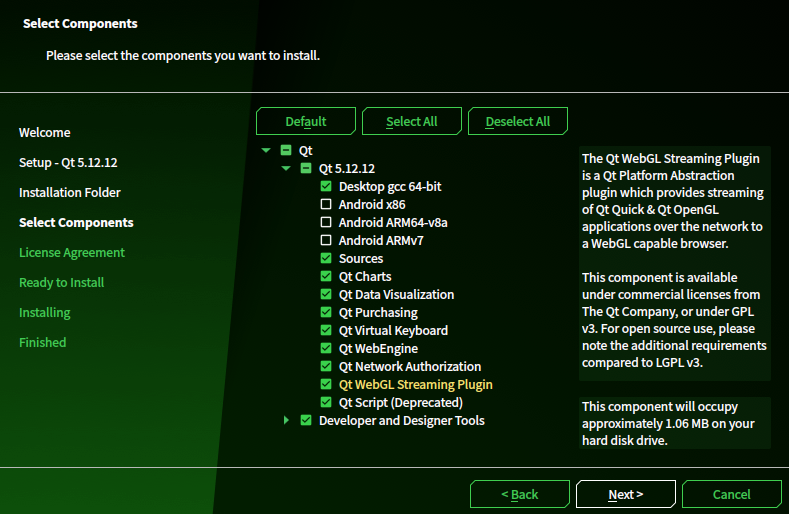Click the Finished step label
Image resolution: width=789 pixels, height=514 pixels.
[42, 342]
